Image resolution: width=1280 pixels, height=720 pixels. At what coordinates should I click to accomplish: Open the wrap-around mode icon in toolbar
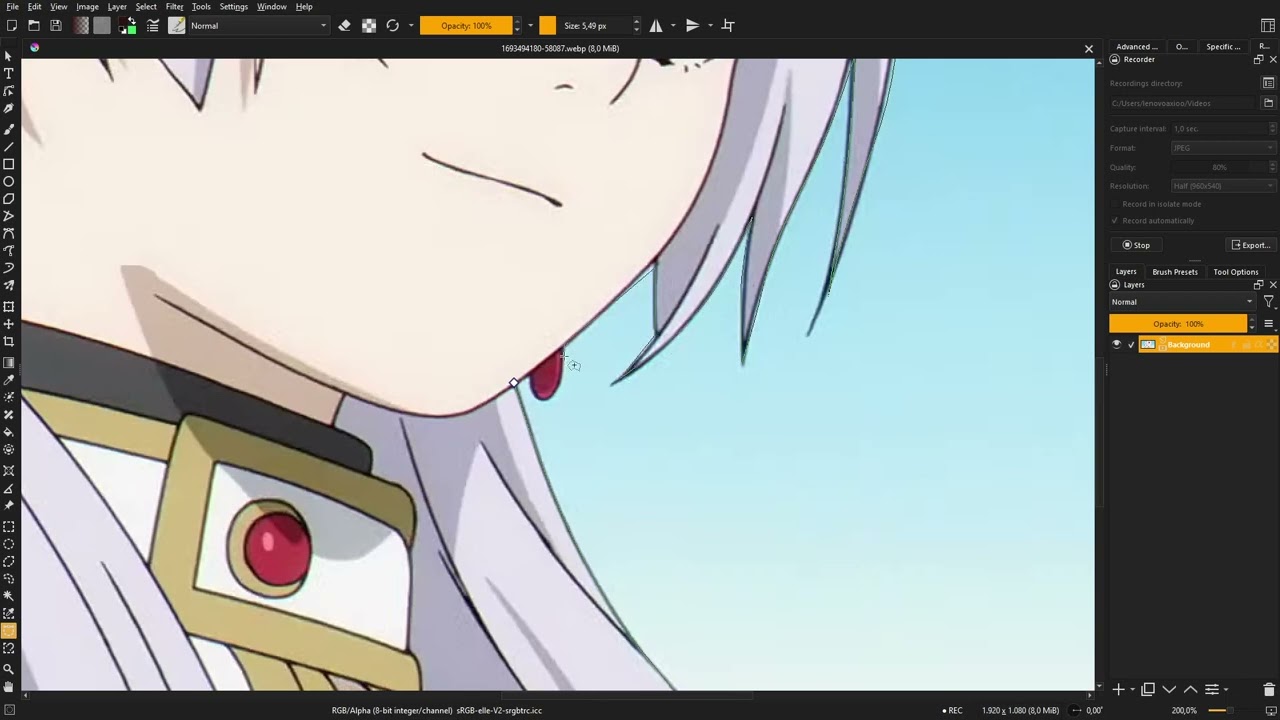[x=728, y=25]
